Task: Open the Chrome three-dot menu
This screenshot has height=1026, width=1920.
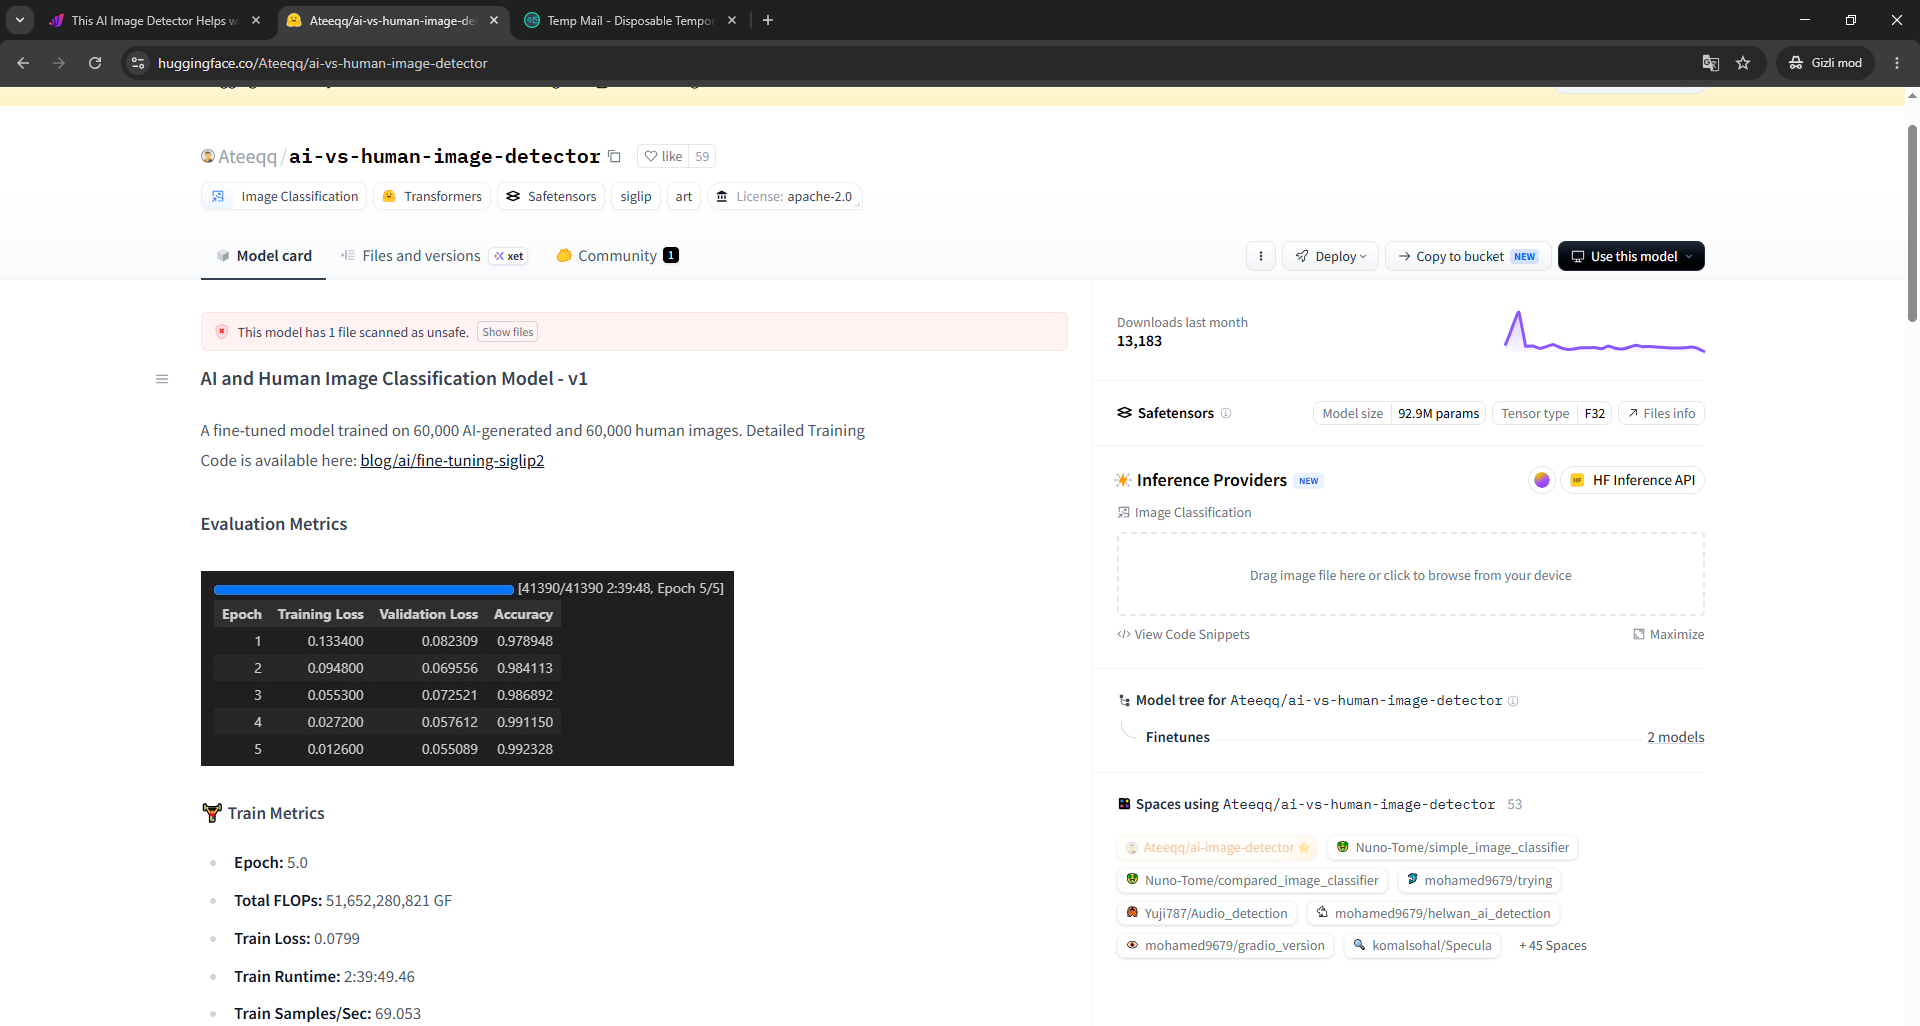Action: coord(1897,63)
